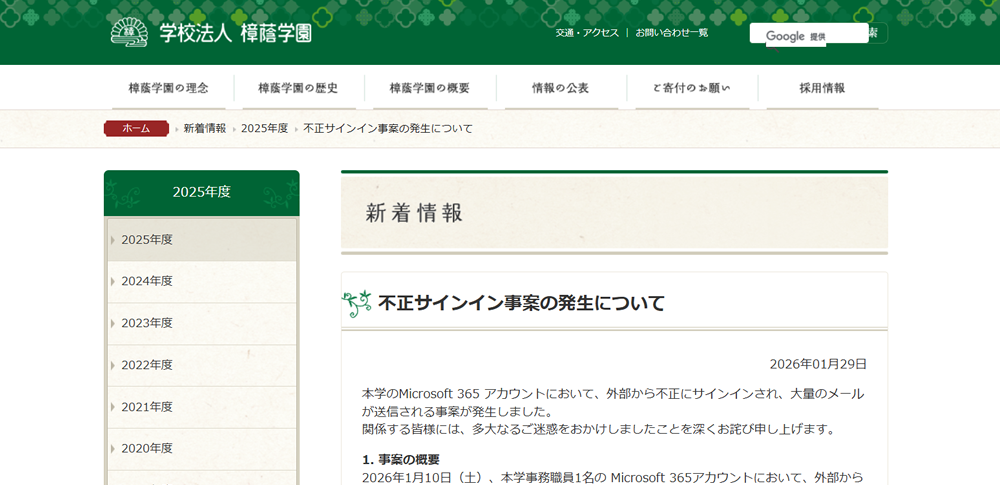
Task: Click 2025年度 in the breadcrumb trail
Action: (x=264, y=128)
